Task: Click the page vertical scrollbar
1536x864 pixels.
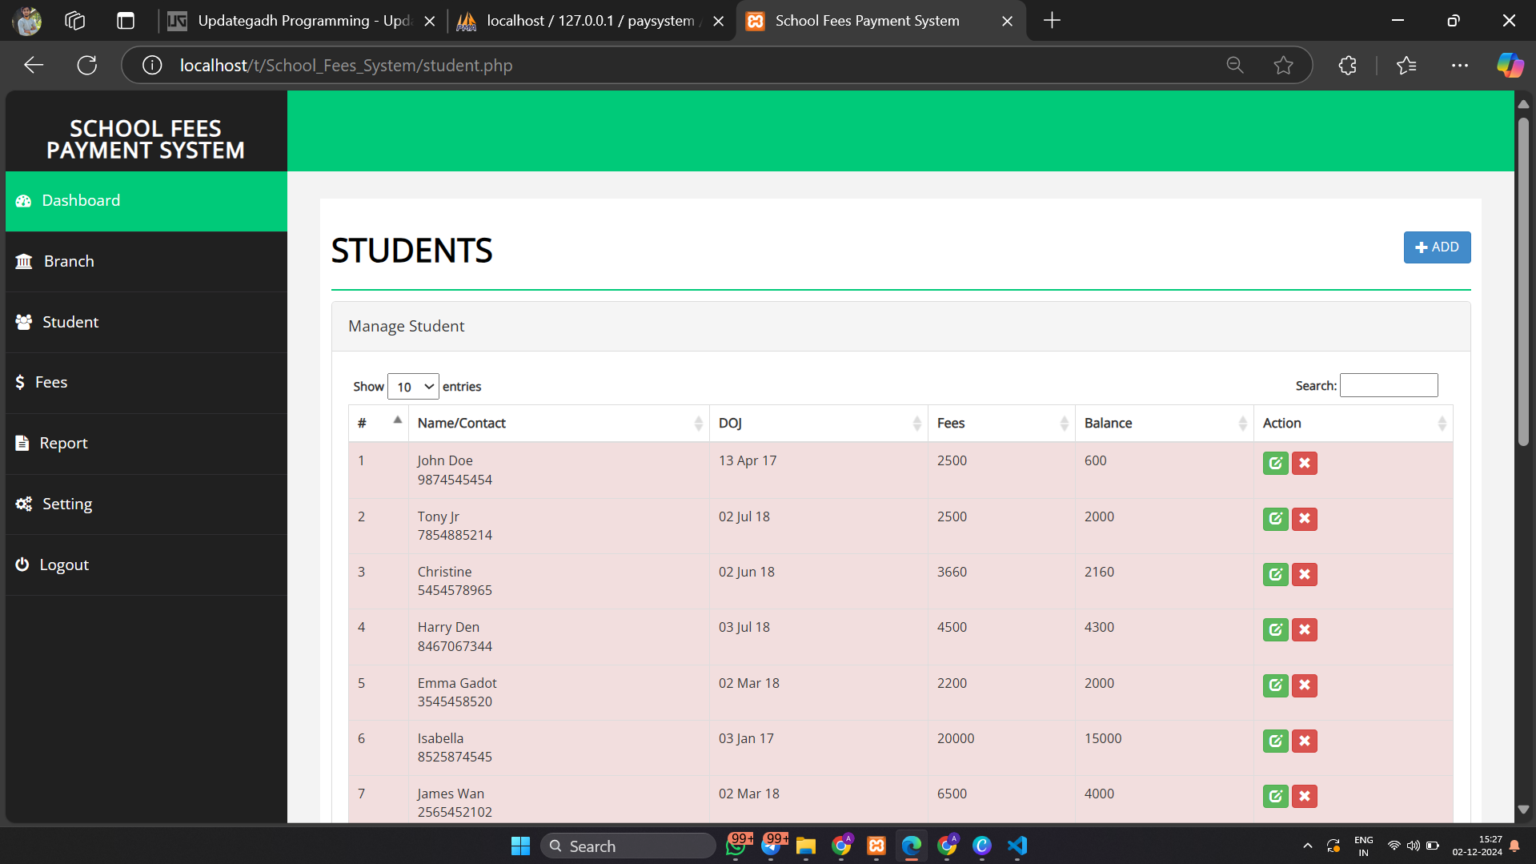Action: tap(1523, 280)
